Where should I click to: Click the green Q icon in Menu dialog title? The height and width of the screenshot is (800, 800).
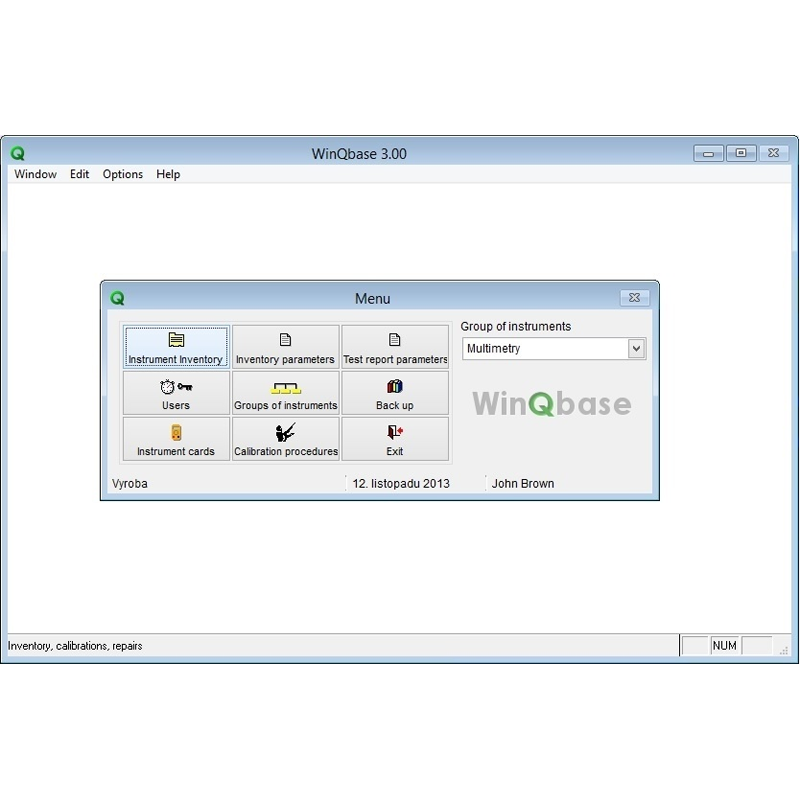[x=117, y=298]
